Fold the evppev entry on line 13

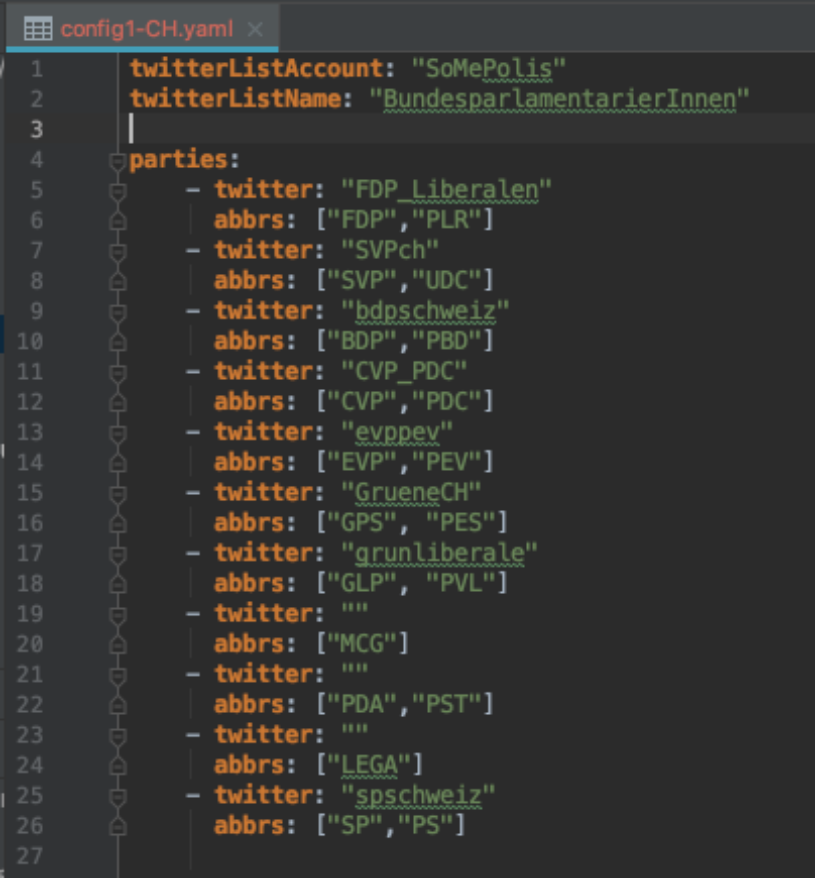tap(118, 432)
